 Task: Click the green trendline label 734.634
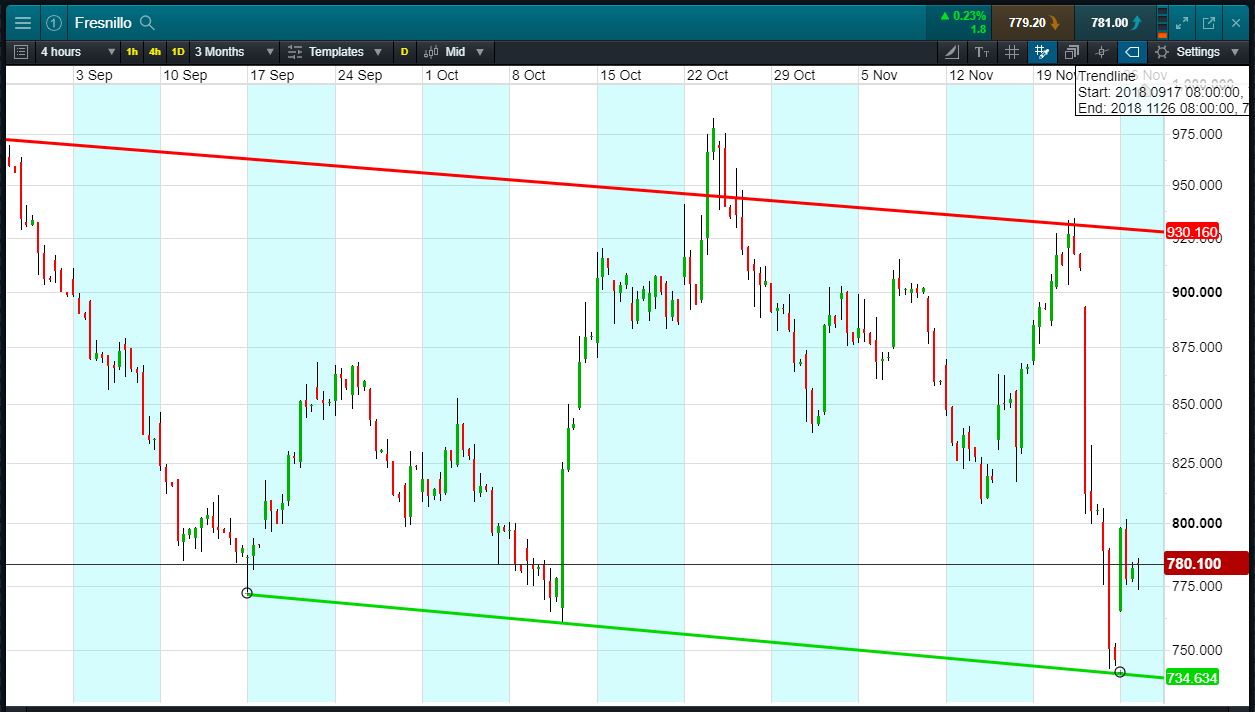pos(1193,677)
